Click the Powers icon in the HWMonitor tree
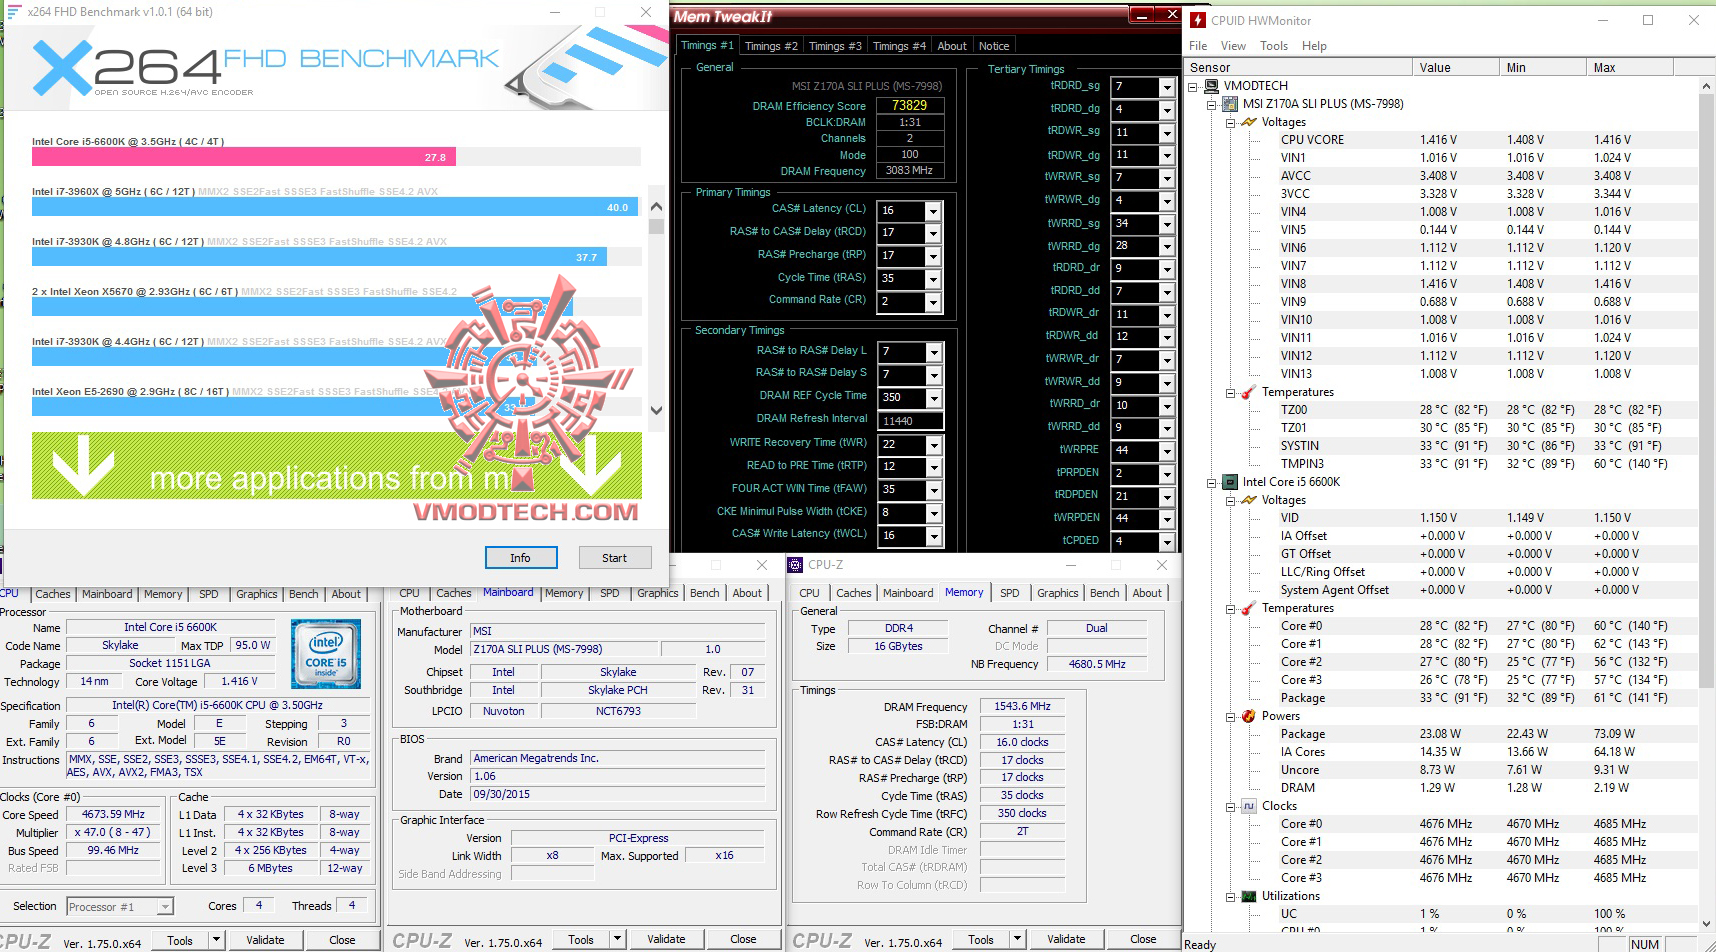The image size is (1716, 952). (x=1248, y=716)
